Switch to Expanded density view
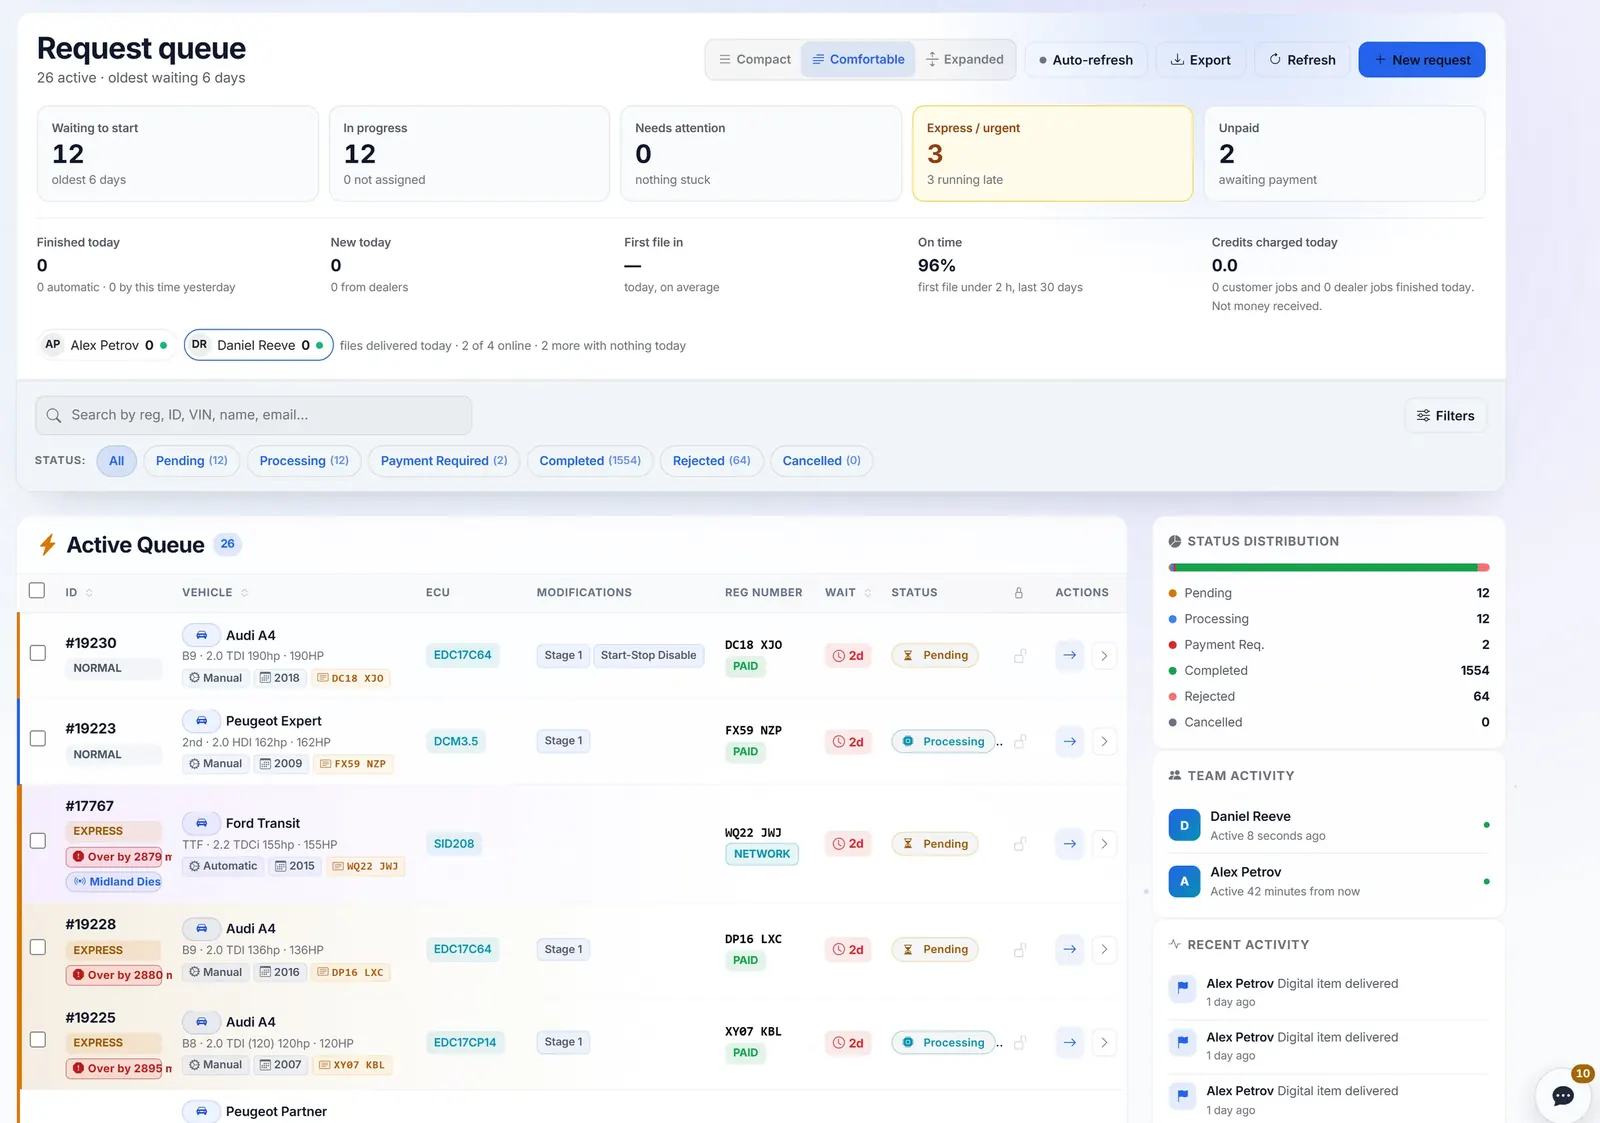This screenshot has height=1123, width=1600. tap(965, 60)
